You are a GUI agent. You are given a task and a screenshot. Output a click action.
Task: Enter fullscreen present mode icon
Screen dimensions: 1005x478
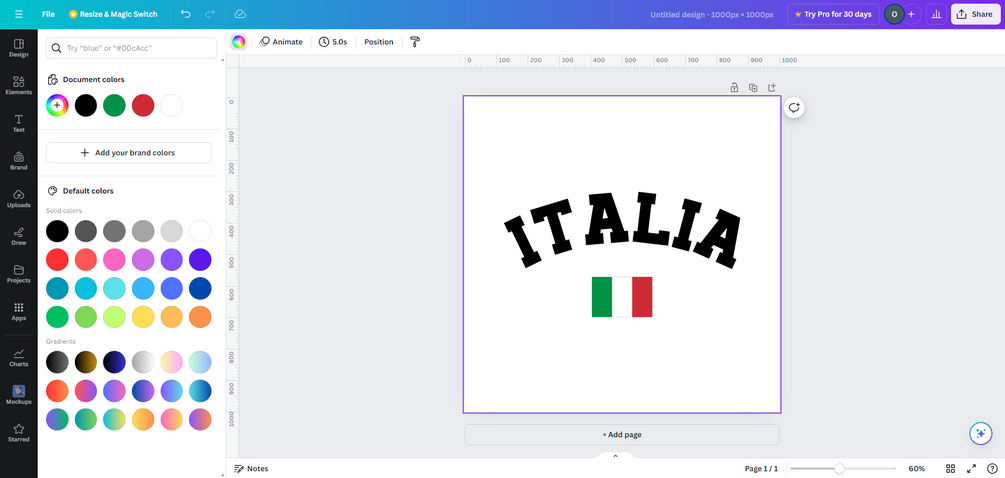pos(971,468)
